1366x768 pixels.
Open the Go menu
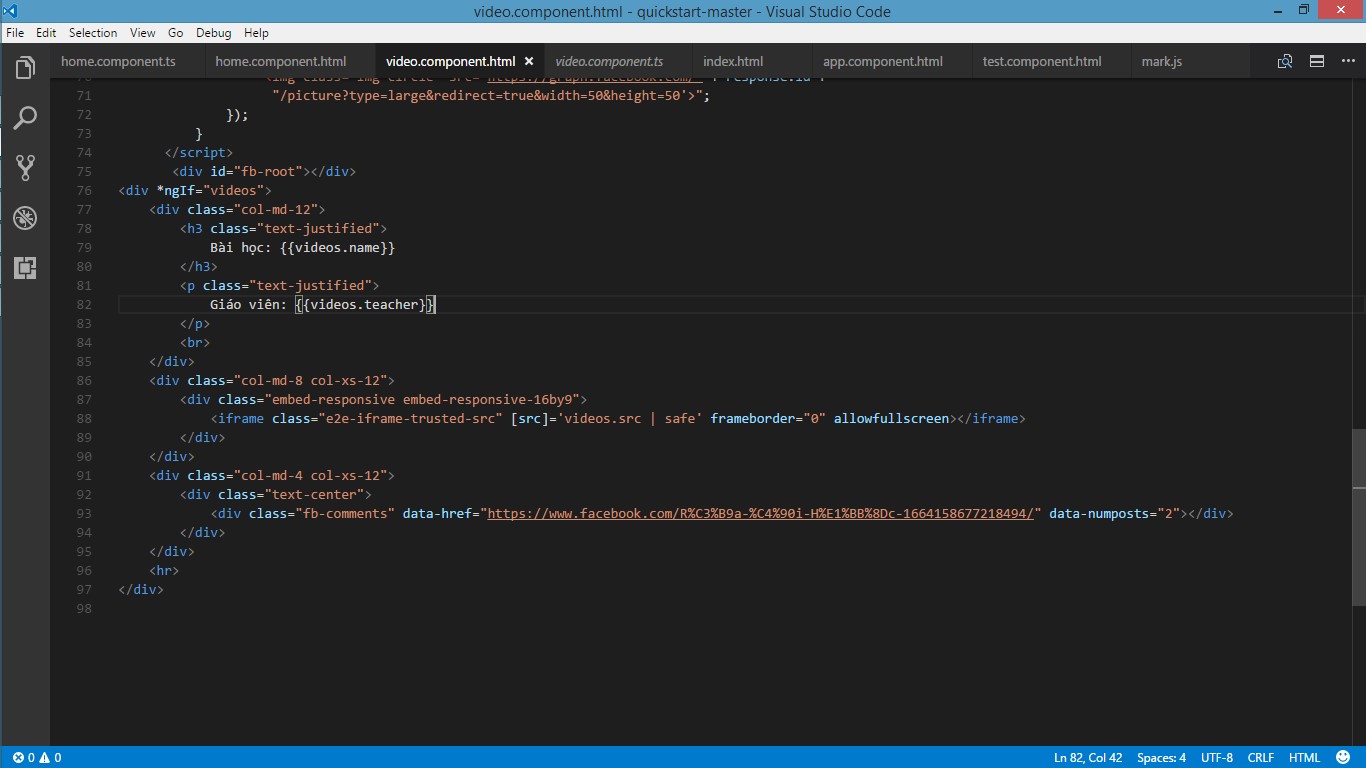pyautogui.click(x=175, y=33)
